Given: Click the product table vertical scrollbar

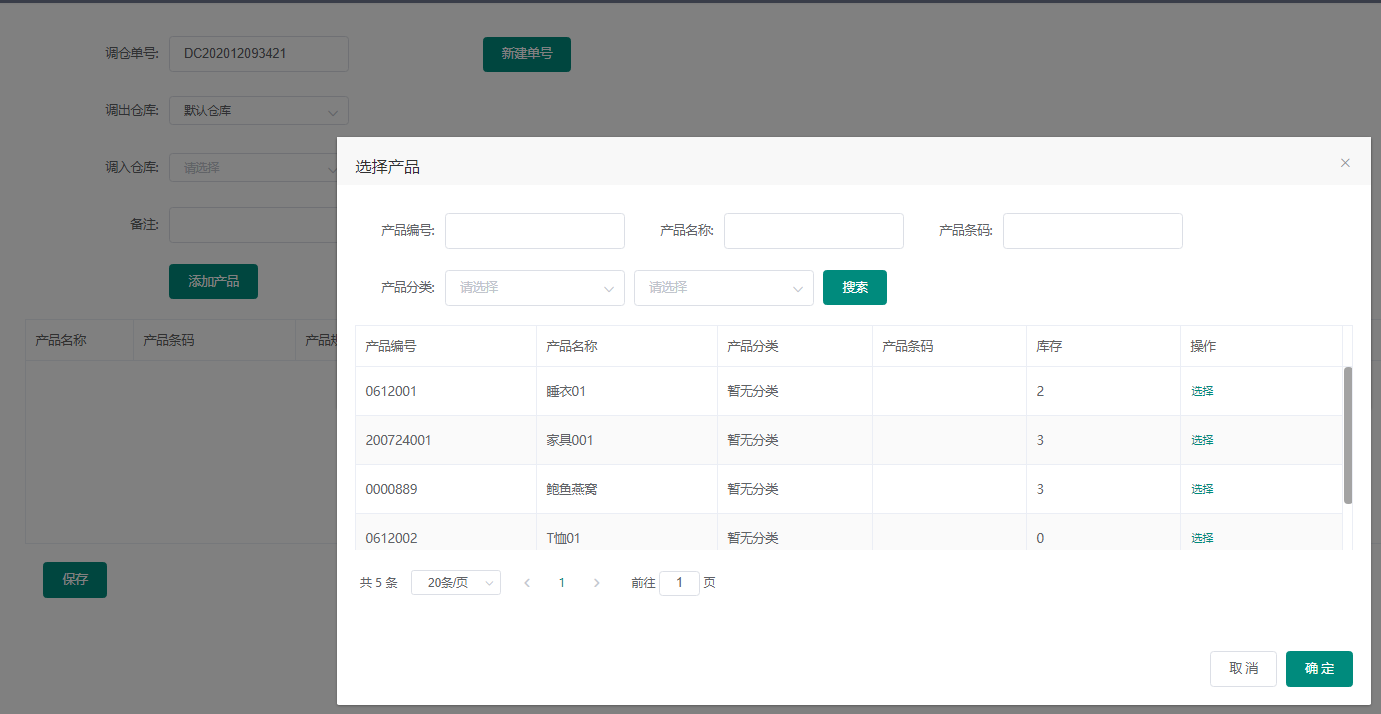Looking at the screenshot, I should (1347, 435).
